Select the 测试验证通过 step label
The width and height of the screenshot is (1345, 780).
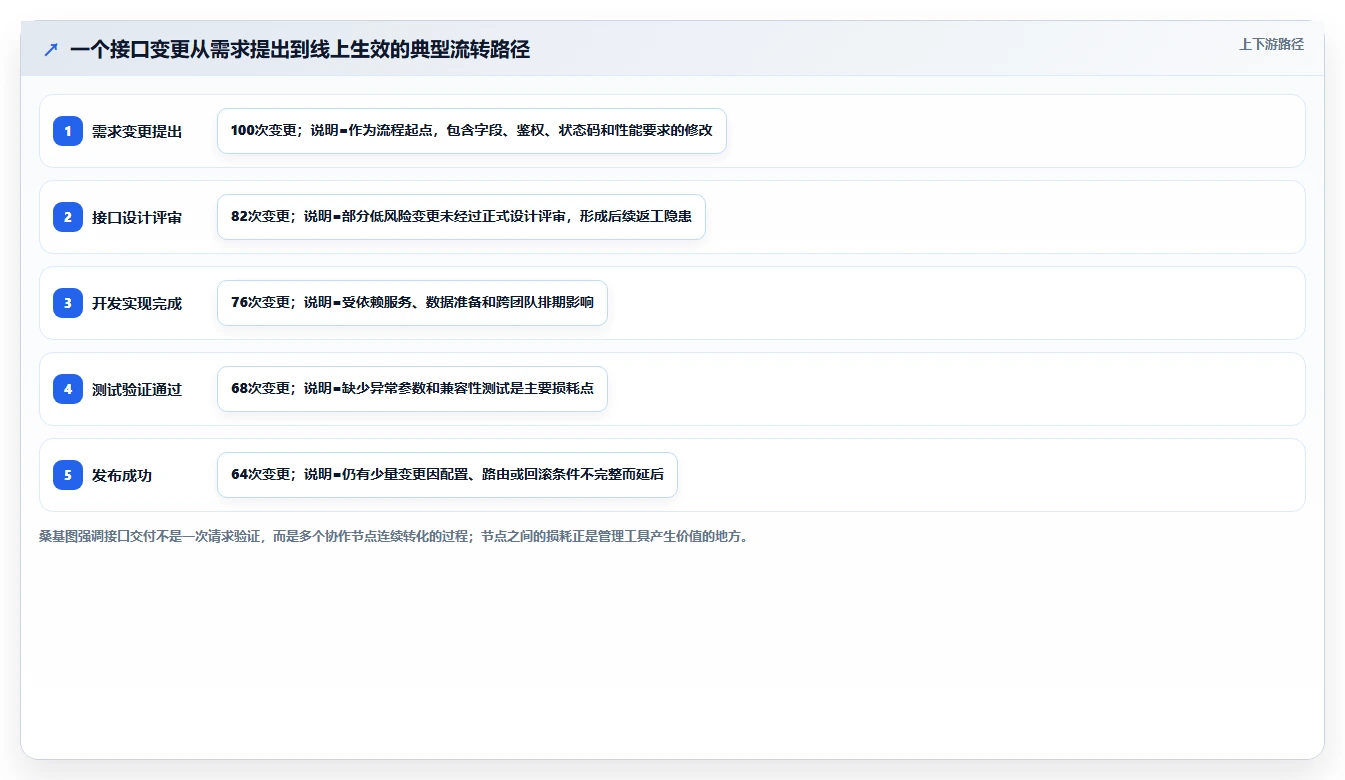pyautogui.click(x=137, y=389)
